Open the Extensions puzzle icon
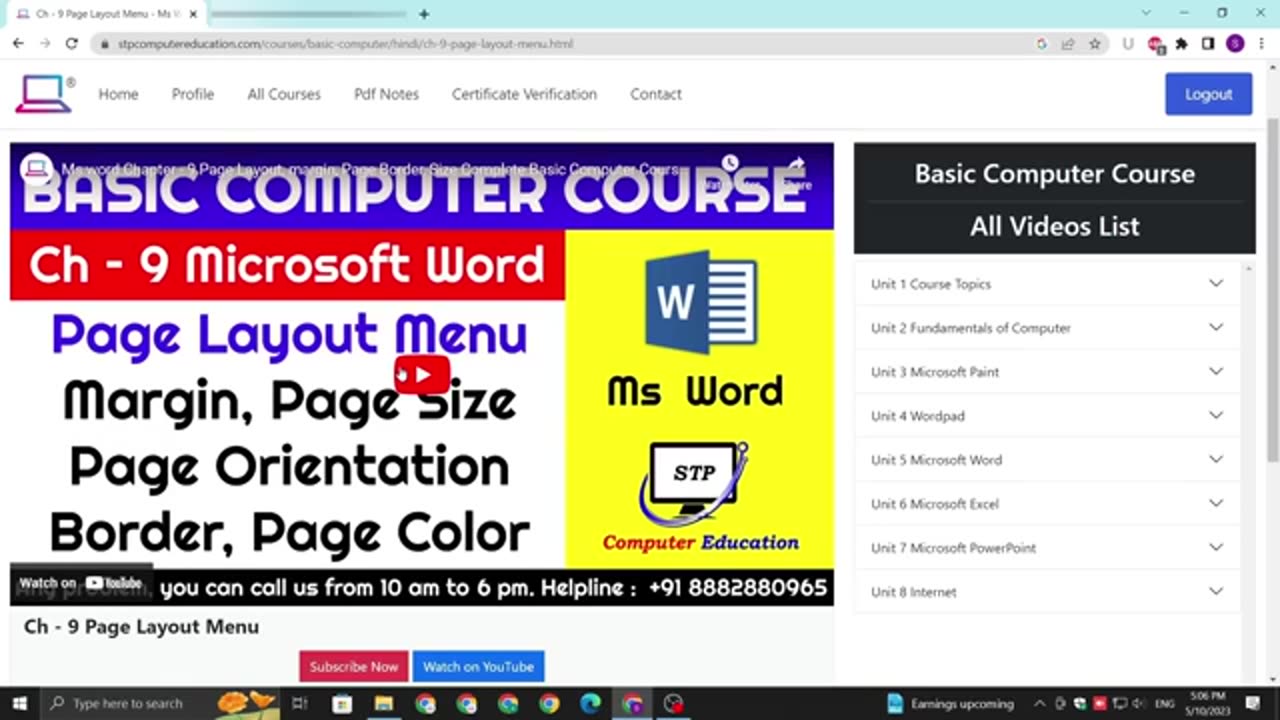Screen dimensions: 1280x720 pyautogui.click(x=1181, y=44)
